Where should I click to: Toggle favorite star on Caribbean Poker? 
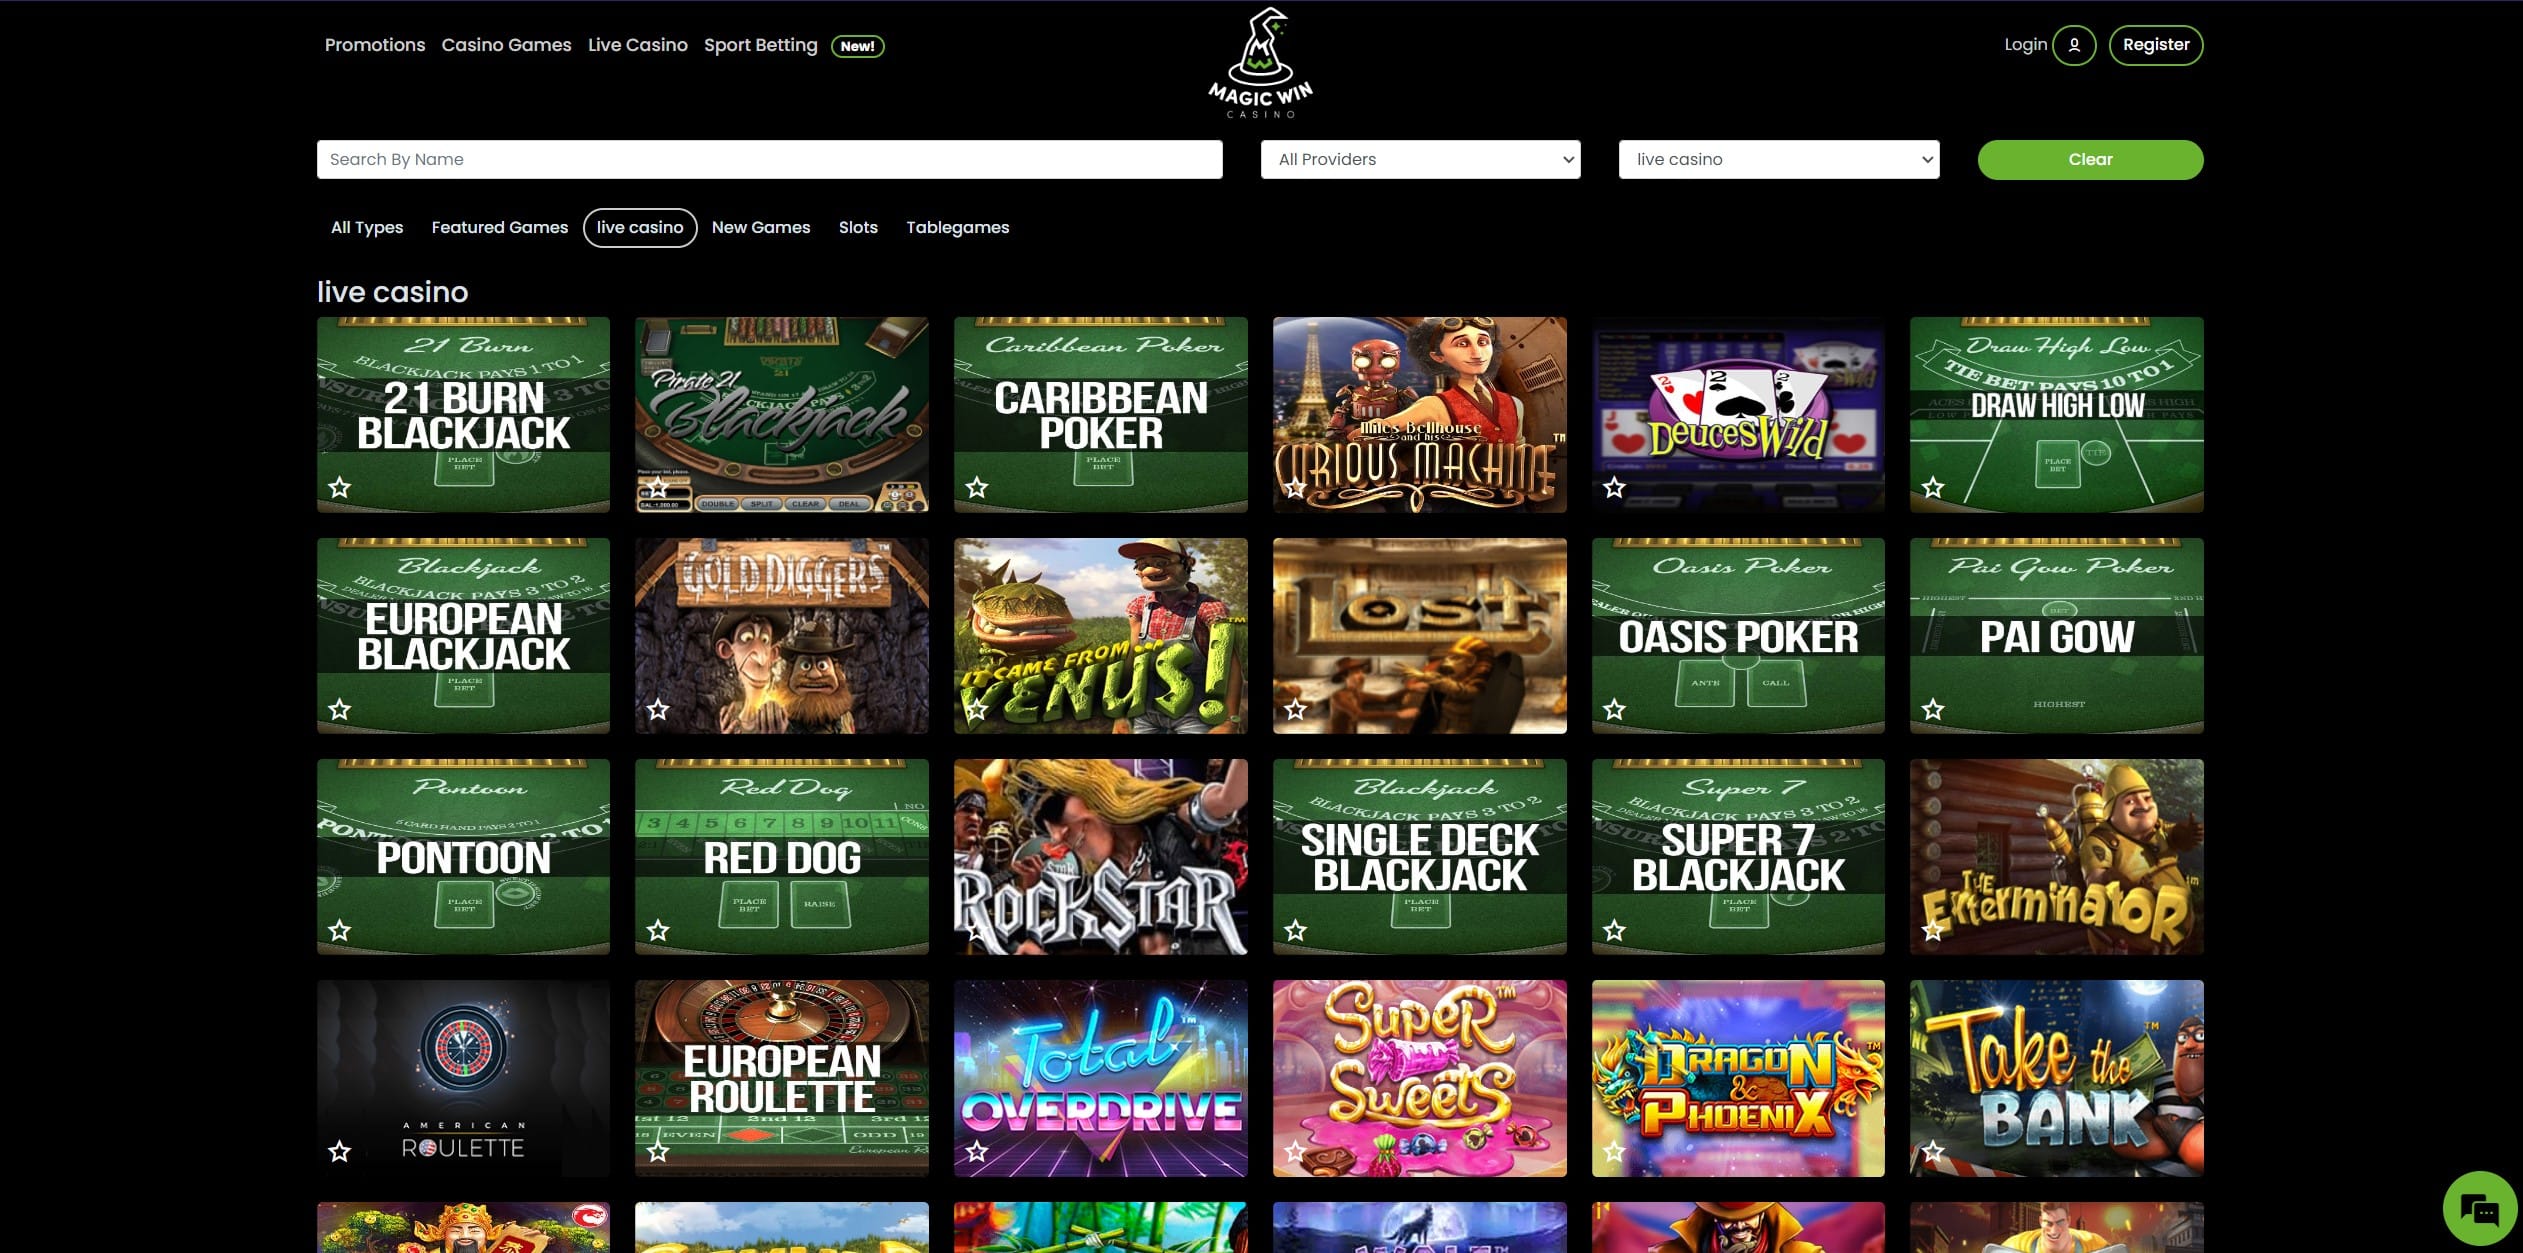click(977, 488)
